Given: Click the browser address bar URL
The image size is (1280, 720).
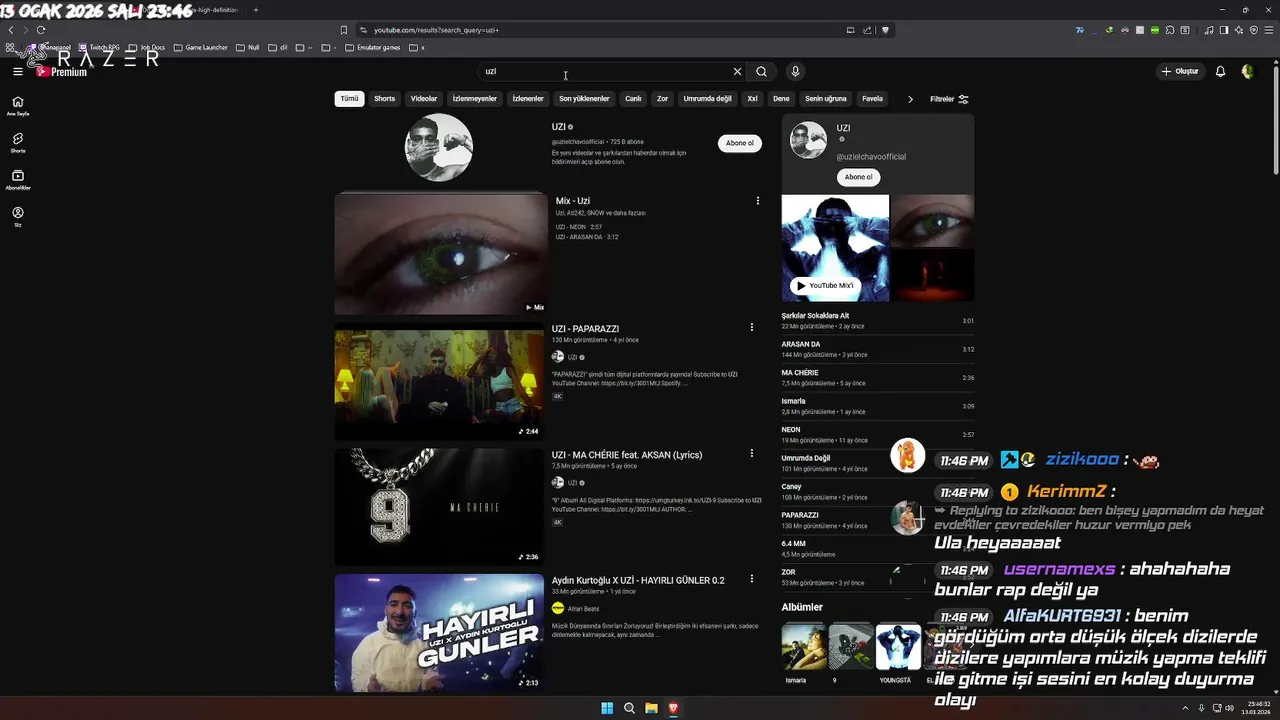Looking at the screenshot, I should pyautogui.click(x=436, y=30).
